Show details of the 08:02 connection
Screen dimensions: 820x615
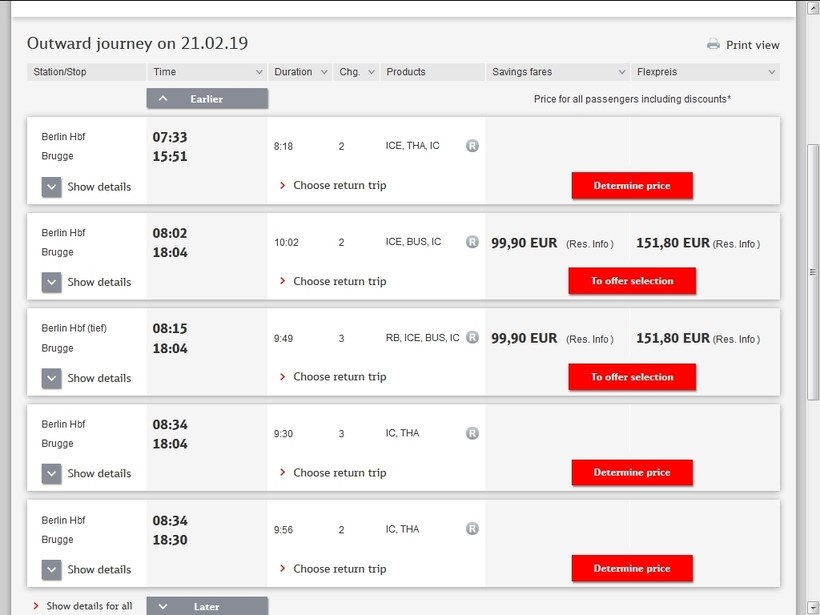click(52, 282)
